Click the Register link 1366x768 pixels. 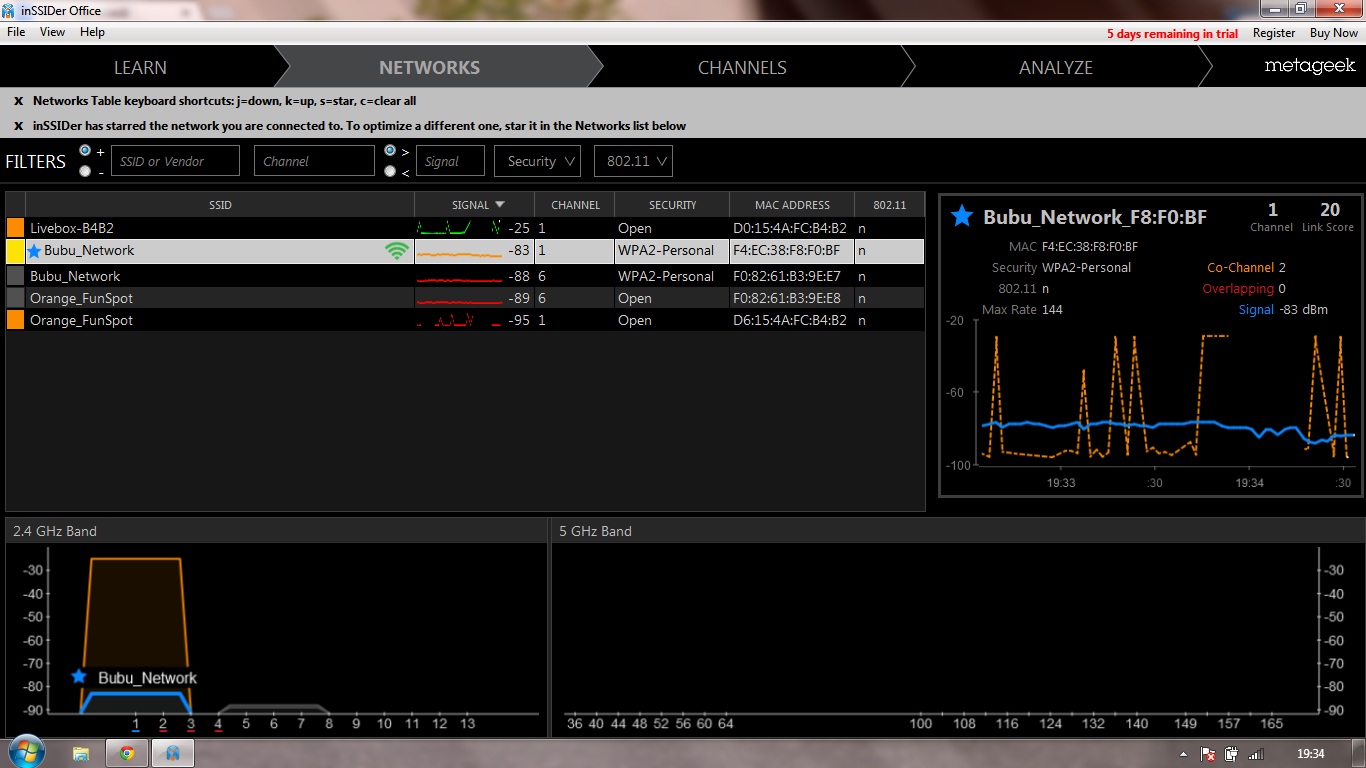[x=1273, y=33]
